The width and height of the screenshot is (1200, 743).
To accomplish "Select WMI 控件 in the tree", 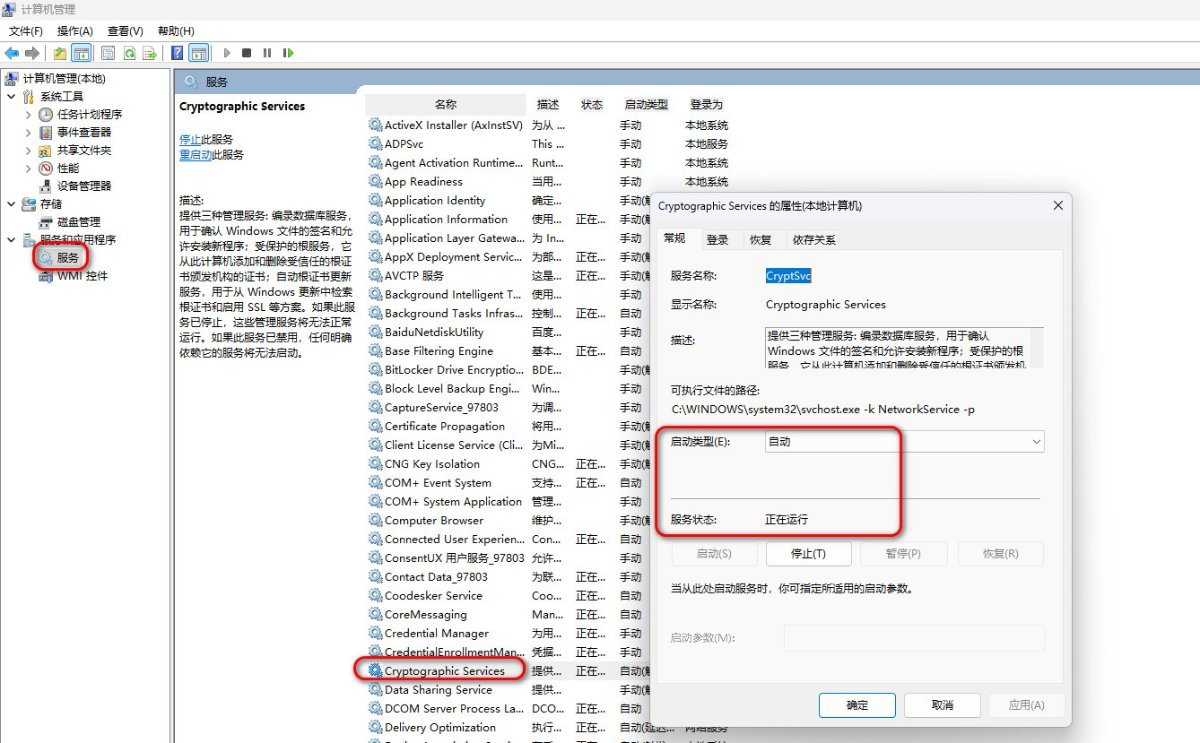I will (82, 276).
